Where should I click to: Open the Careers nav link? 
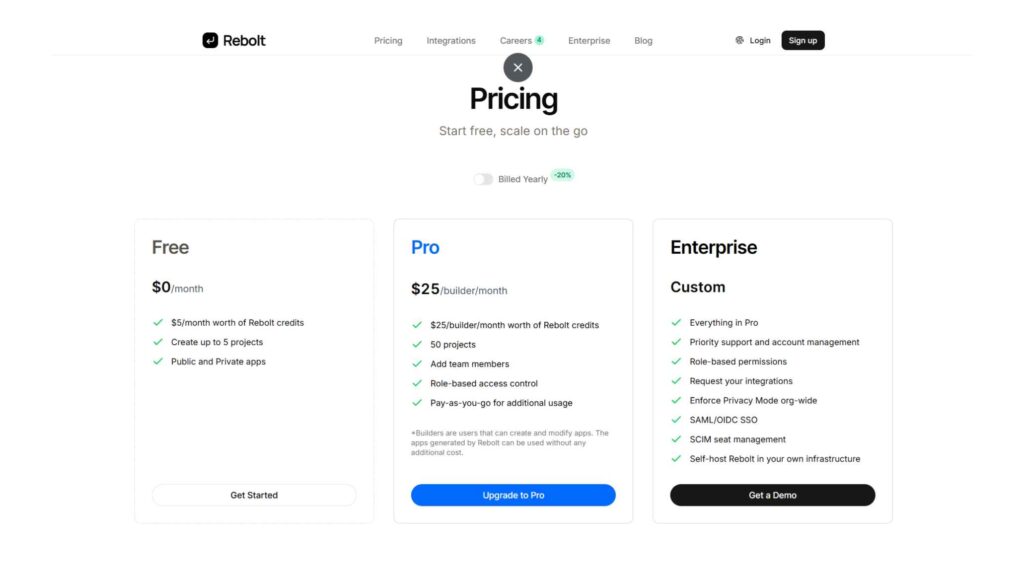[x=515, y=41]
